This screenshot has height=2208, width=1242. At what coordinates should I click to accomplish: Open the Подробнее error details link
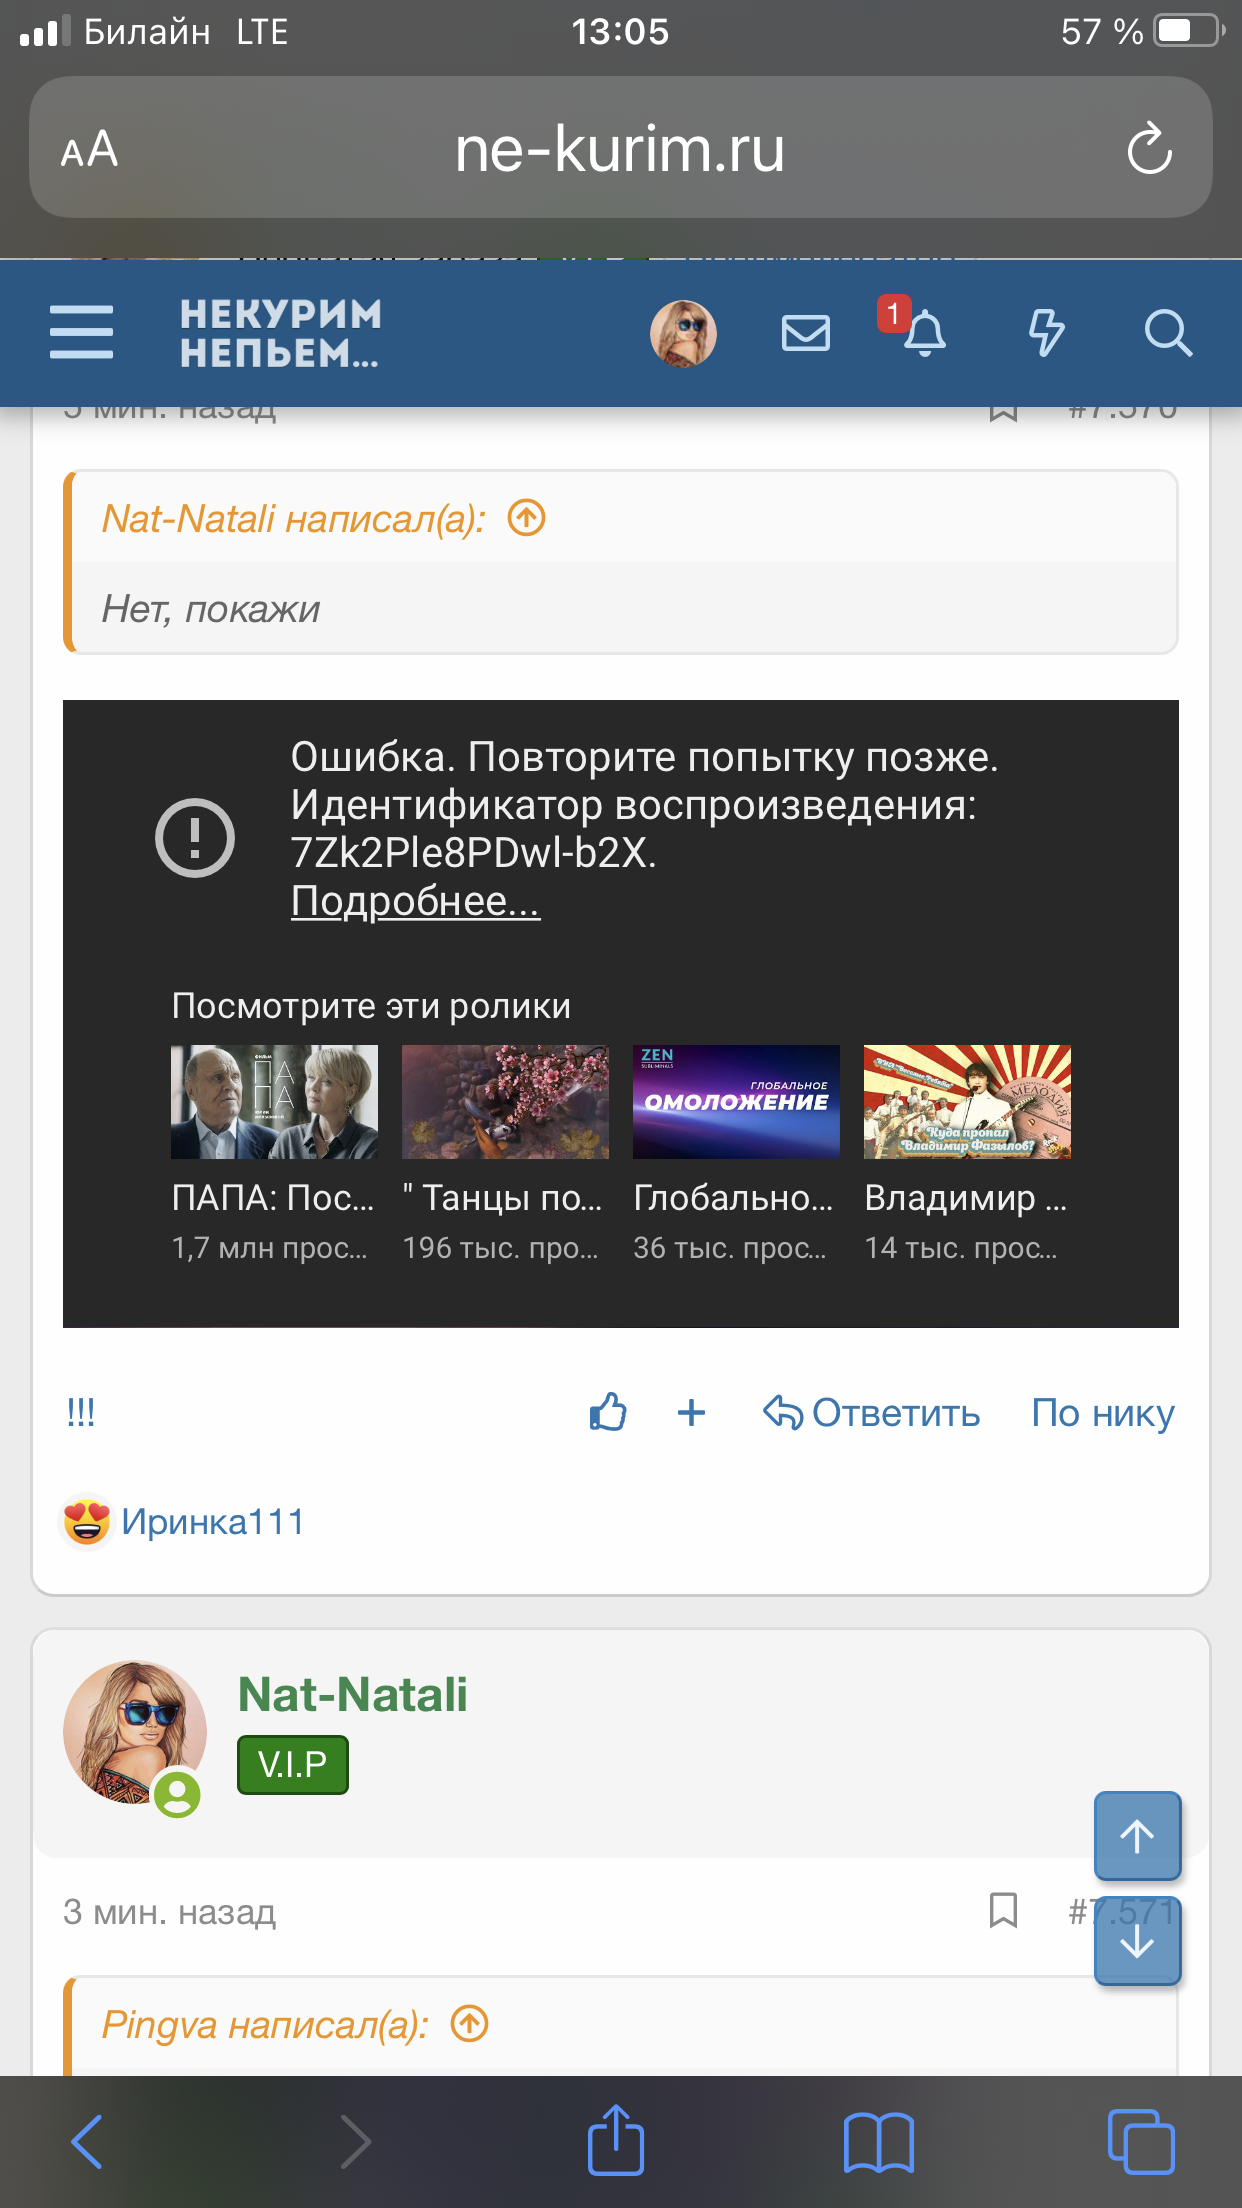(415, 901)
